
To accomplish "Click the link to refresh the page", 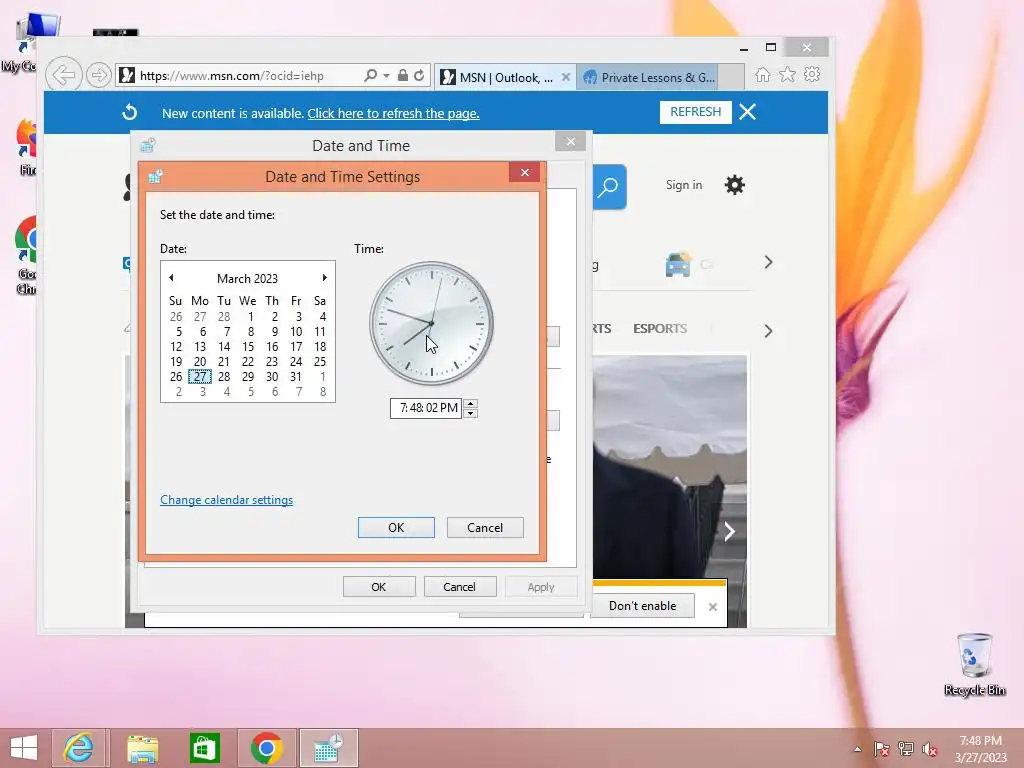I will click(393, 114).
